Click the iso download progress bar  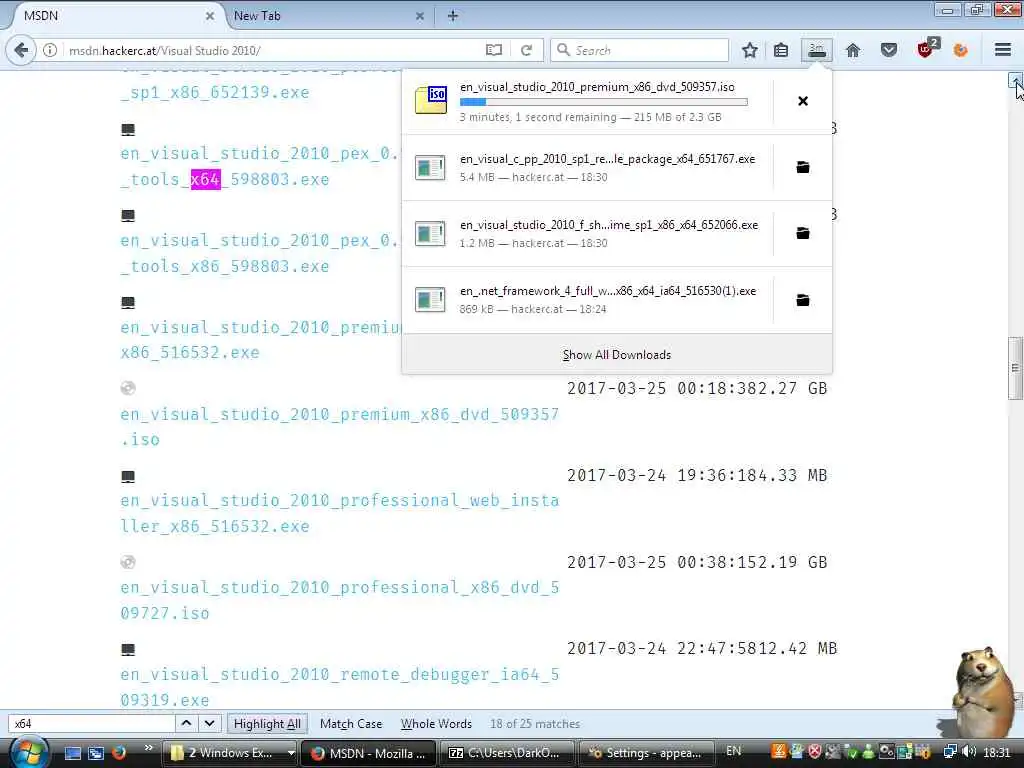tap(603, 102)
